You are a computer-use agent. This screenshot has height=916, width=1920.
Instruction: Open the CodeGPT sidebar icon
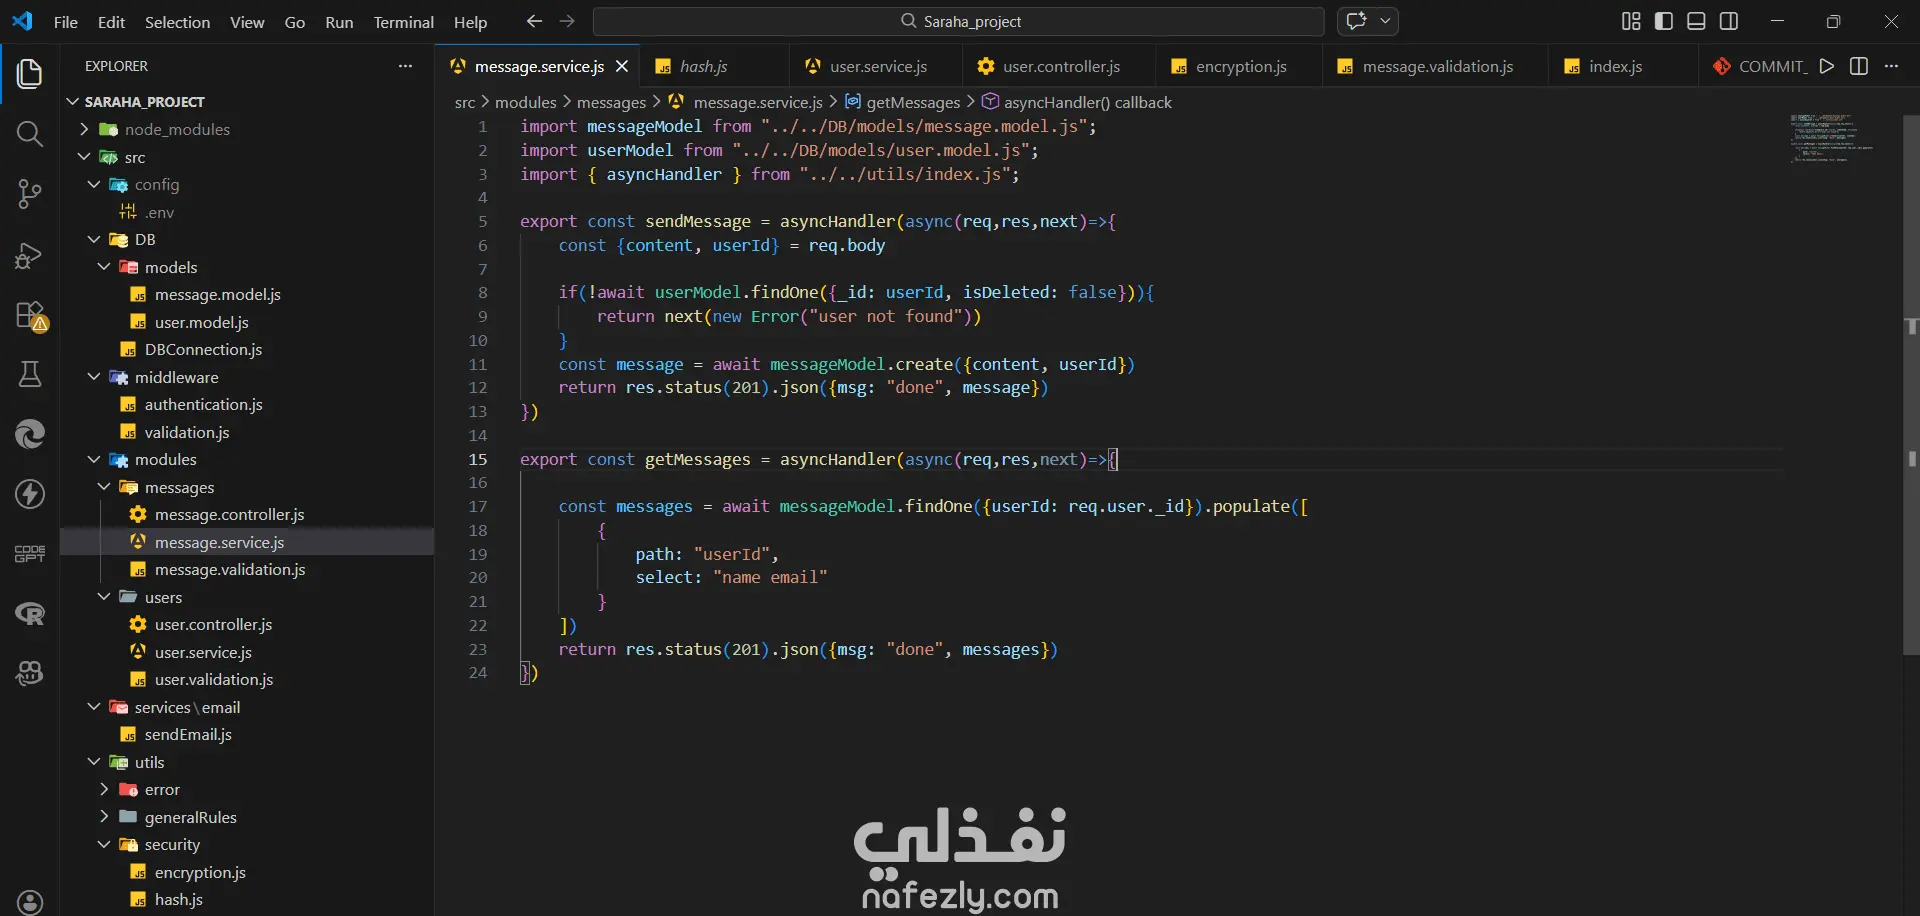click(x=30, y=554)
